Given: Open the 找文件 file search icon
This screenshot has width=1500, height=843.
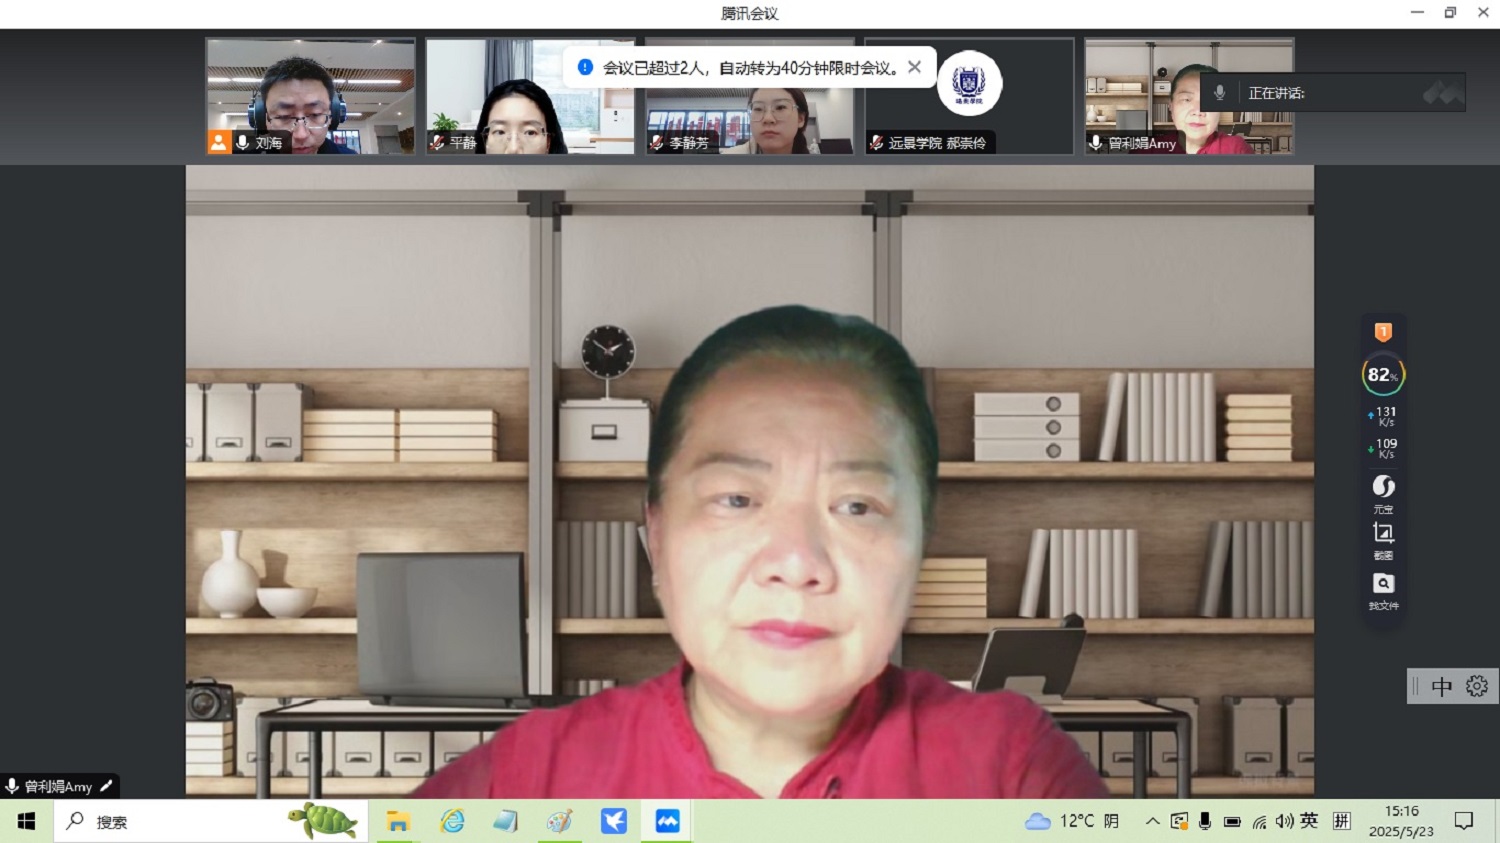Looking at the screenshot, I should (1383, 584).
